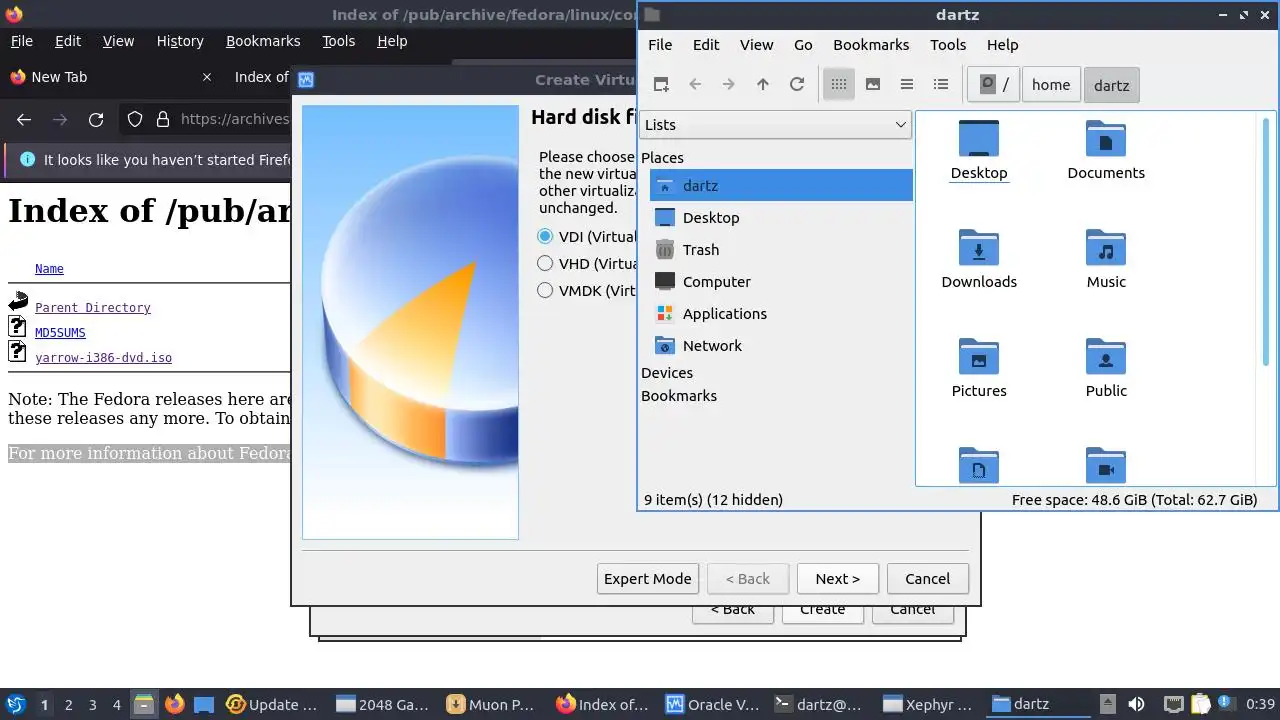Click the root path button in file manager
The image size is (1280, 720).
(x=994, y=85)
